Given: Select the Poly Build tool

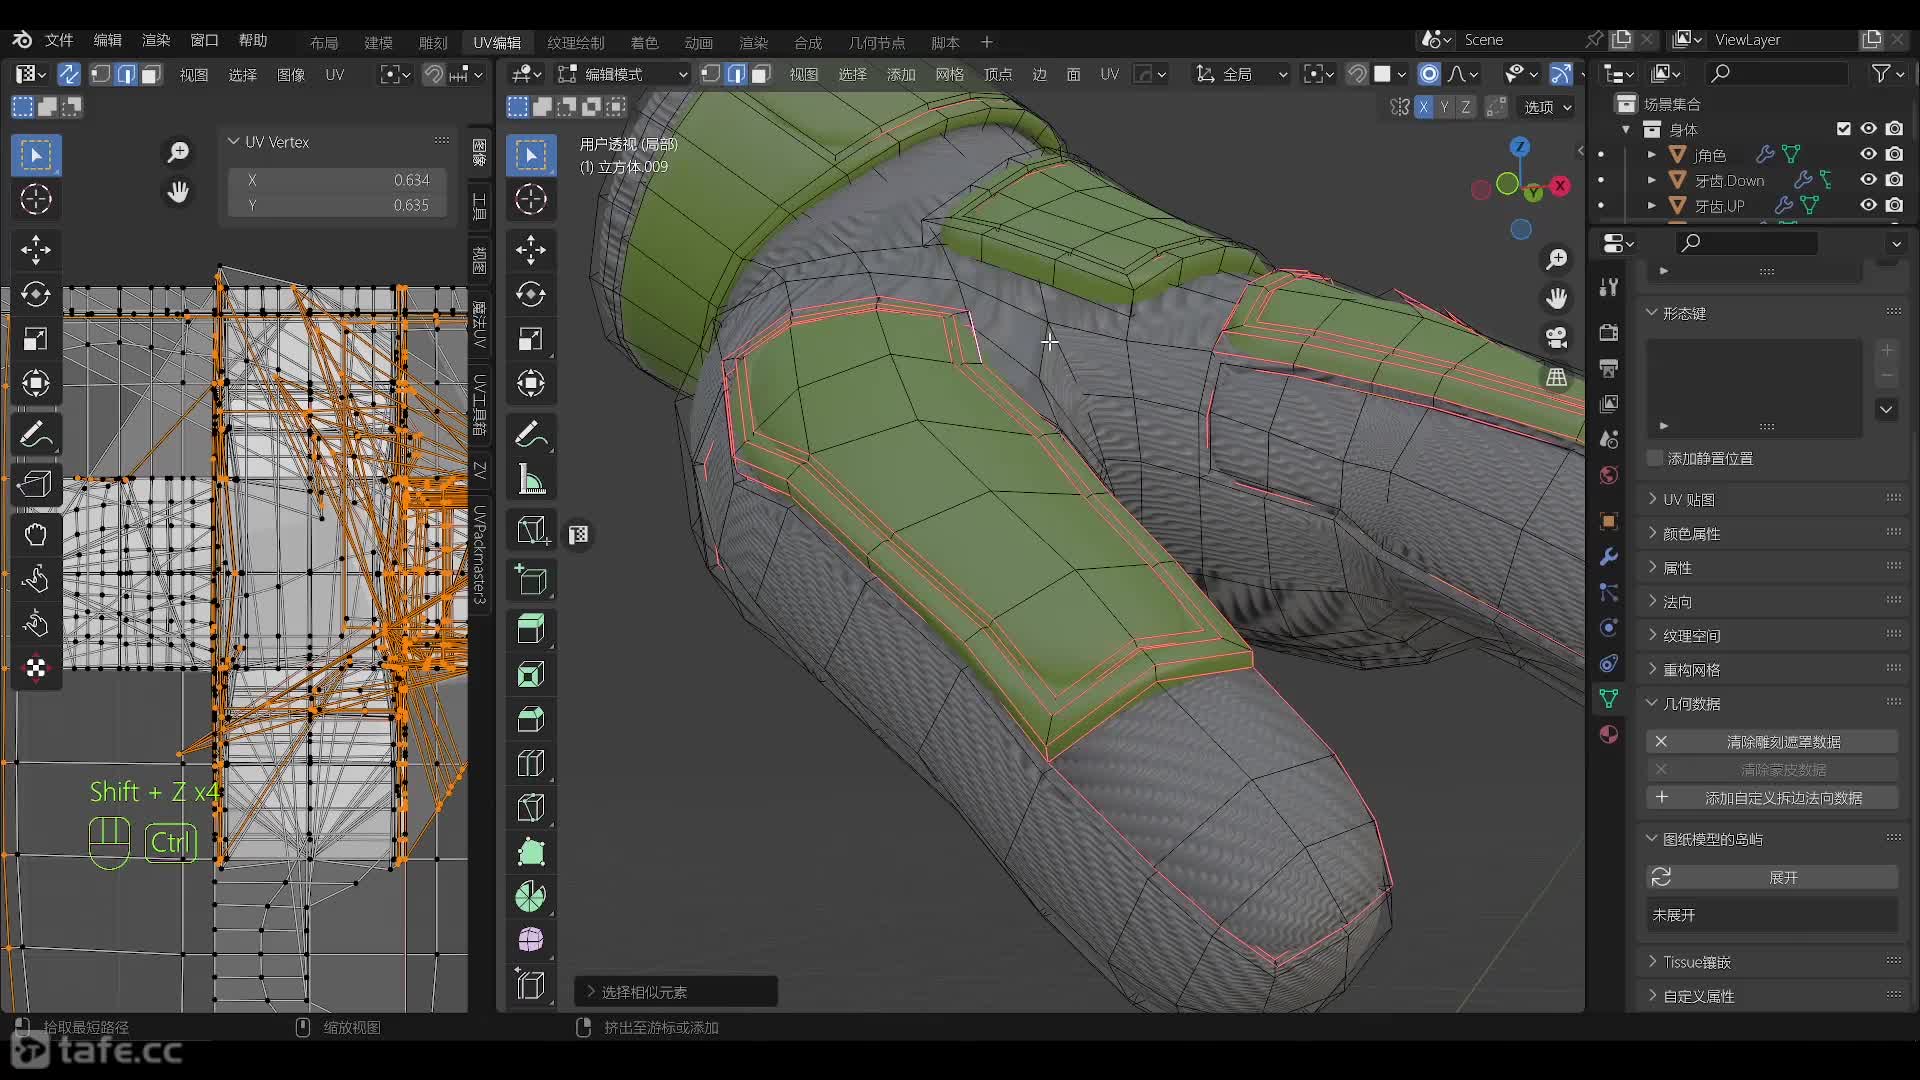Looking at the screenshot, I should point(531,852).
